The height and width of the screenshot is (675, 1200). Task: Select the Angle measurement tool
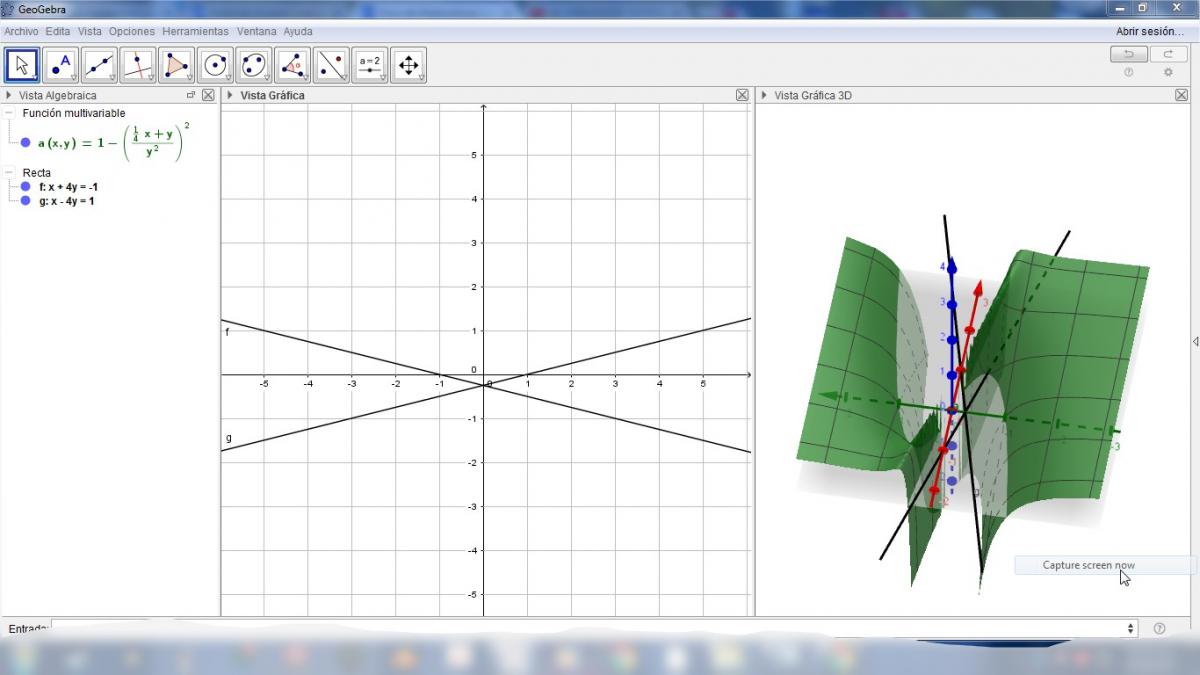(x=292, y=65)
